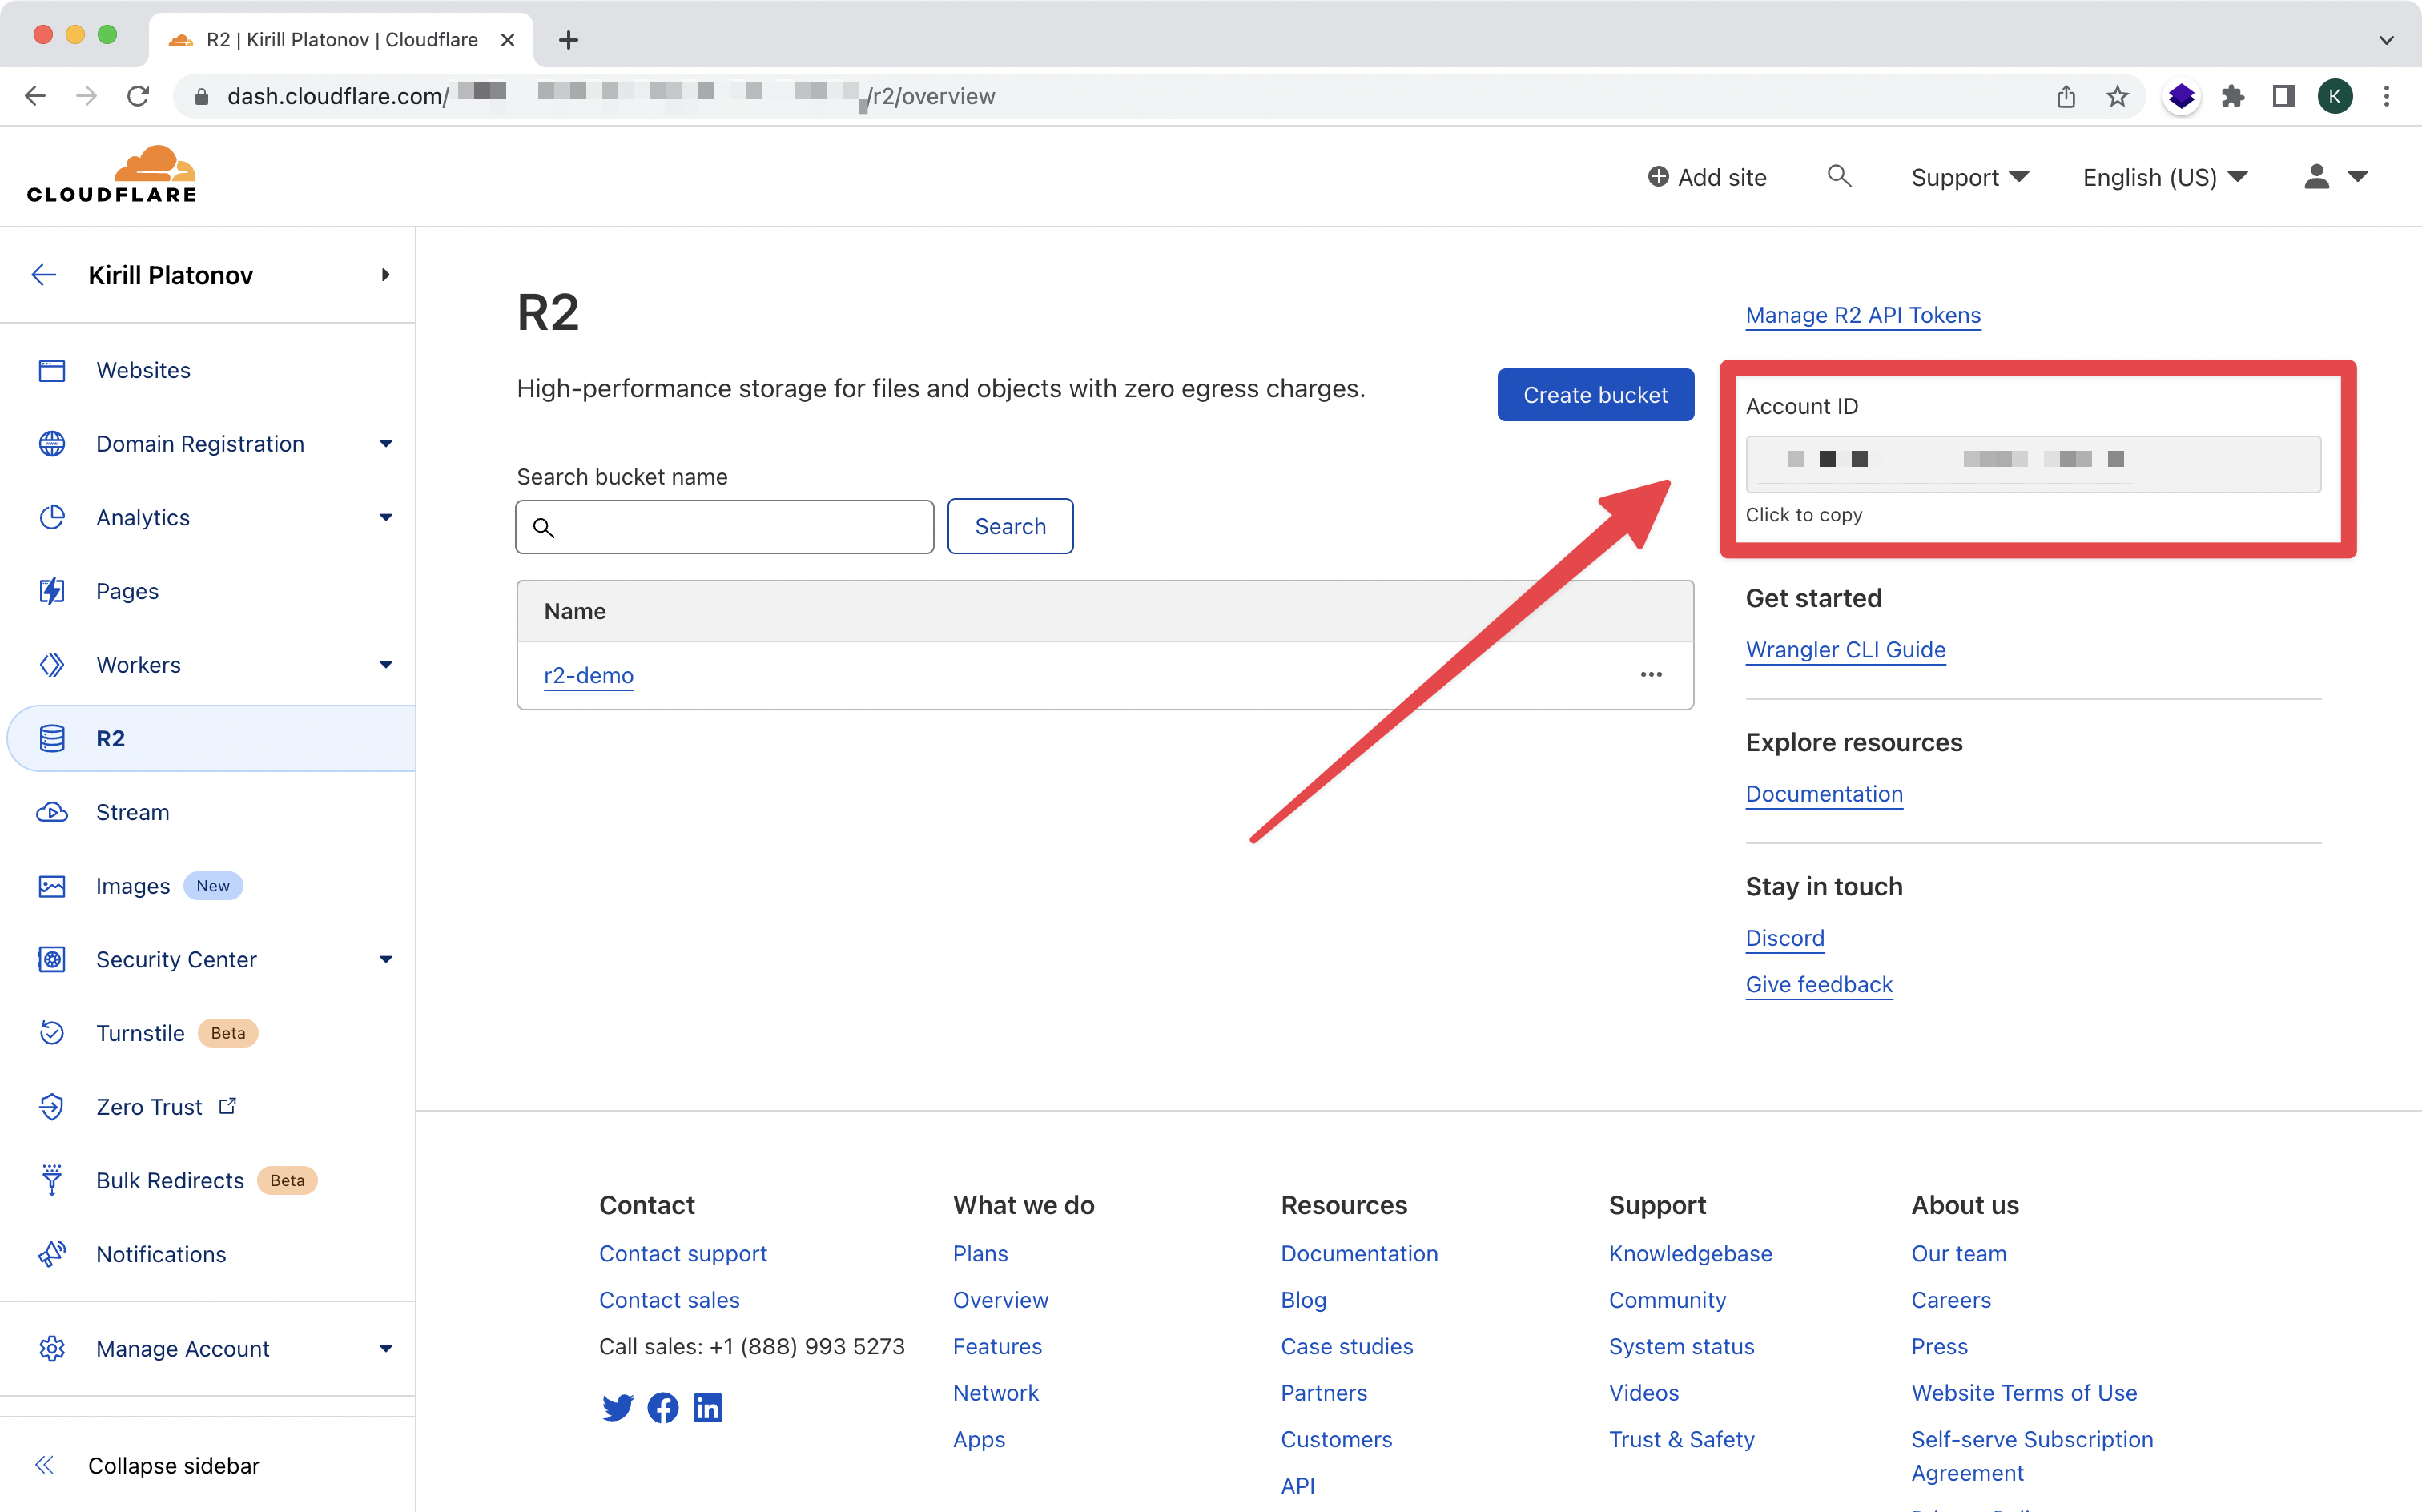Viewport: 2422px width, 1512px height.
Task: Open the r2-demo bucket
Action: (x=588, y=675)
